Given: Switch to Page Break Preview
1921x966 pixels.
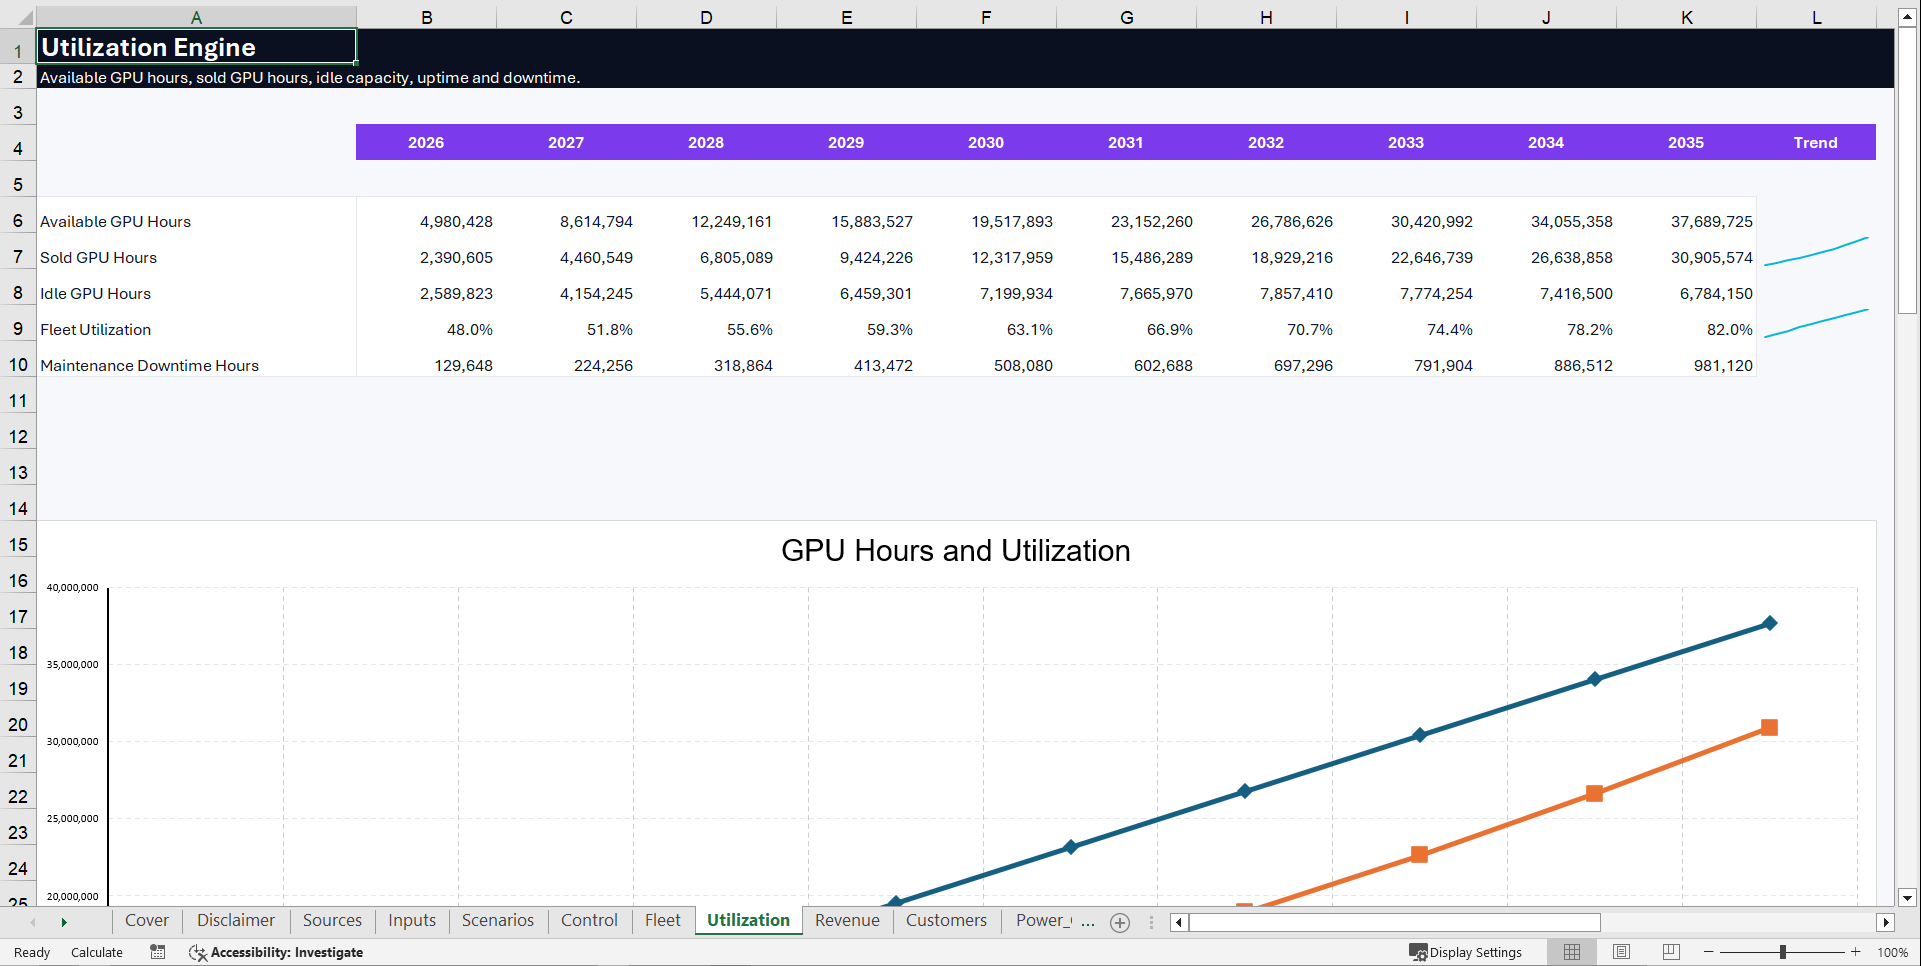Looking at the screenshot, I should [x=1671, y=952].
